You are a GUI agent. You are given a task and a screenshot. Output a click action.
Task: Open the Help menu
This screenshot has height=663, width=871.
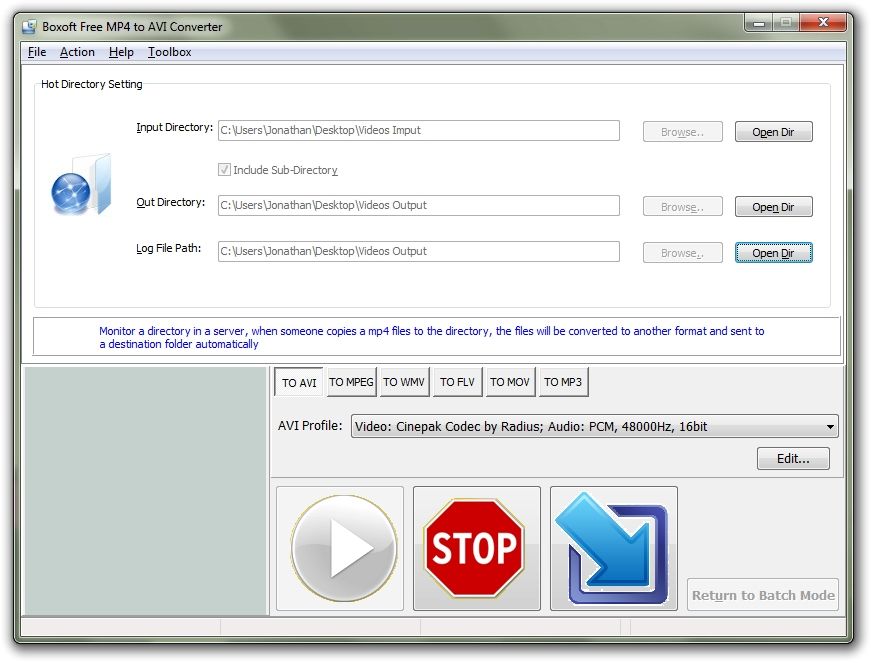pos(121,52)
